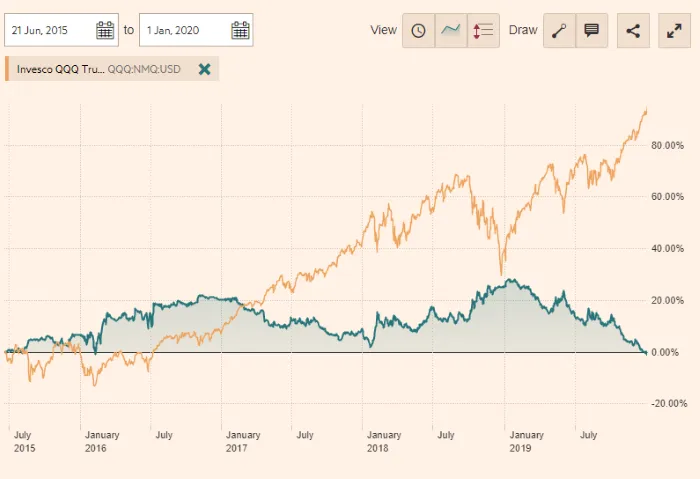
Task: Click the clock time-period view icon
Action: coord(418,30)
